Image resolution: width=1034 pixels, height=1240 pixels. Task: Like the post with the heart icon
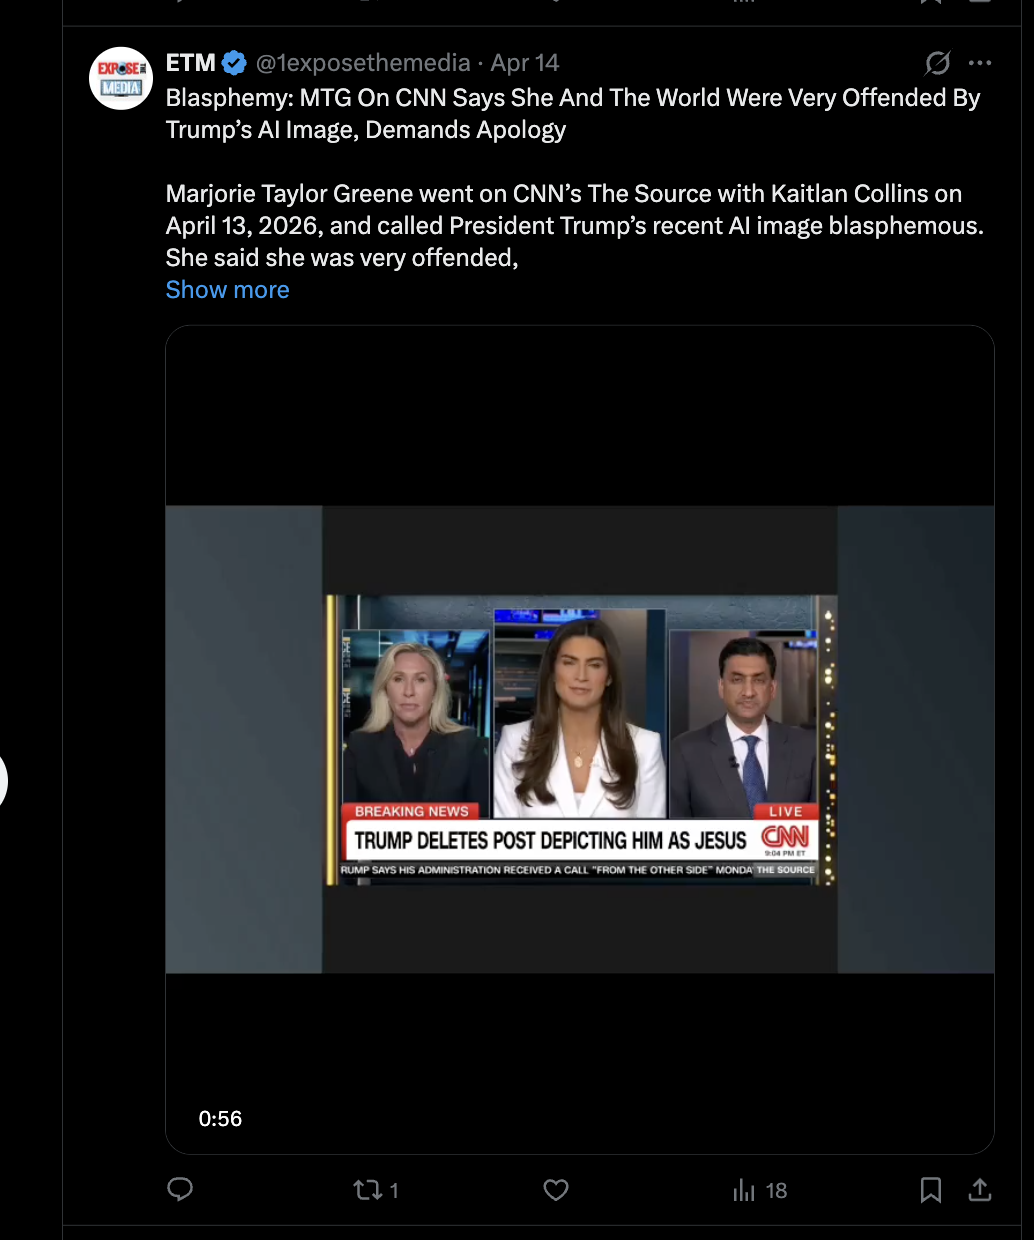point(556,1189)
